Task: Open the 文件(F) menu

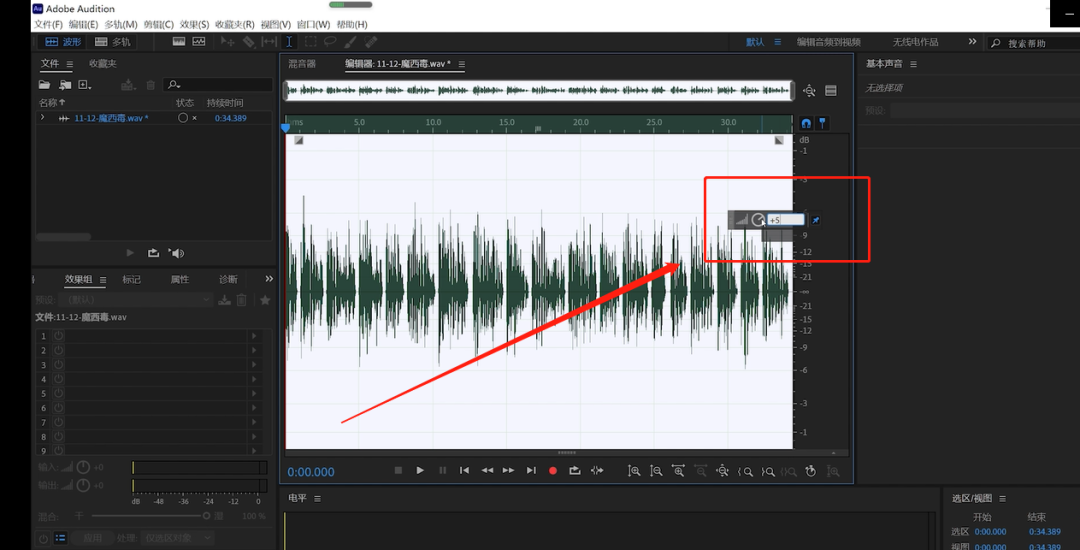Action: (x=48, y=24)
